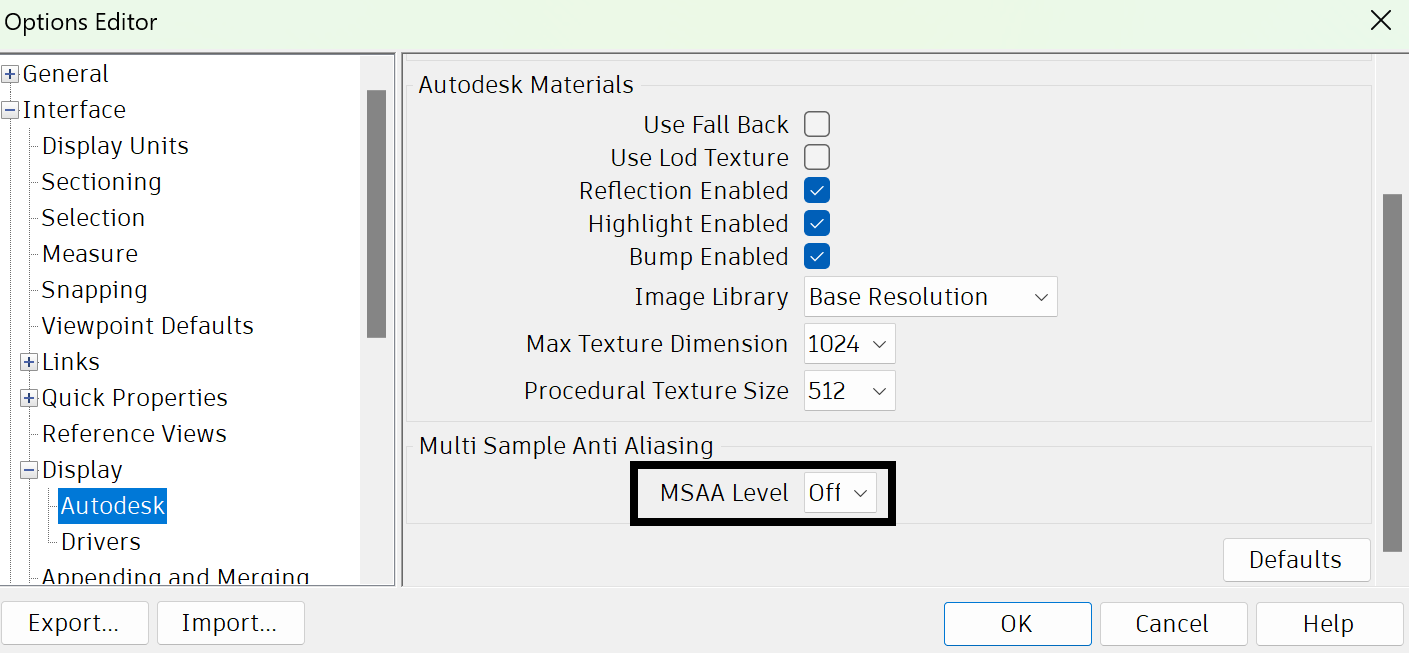
Task: Uncheck the Bump Enabled option
Action: point(816,256)
